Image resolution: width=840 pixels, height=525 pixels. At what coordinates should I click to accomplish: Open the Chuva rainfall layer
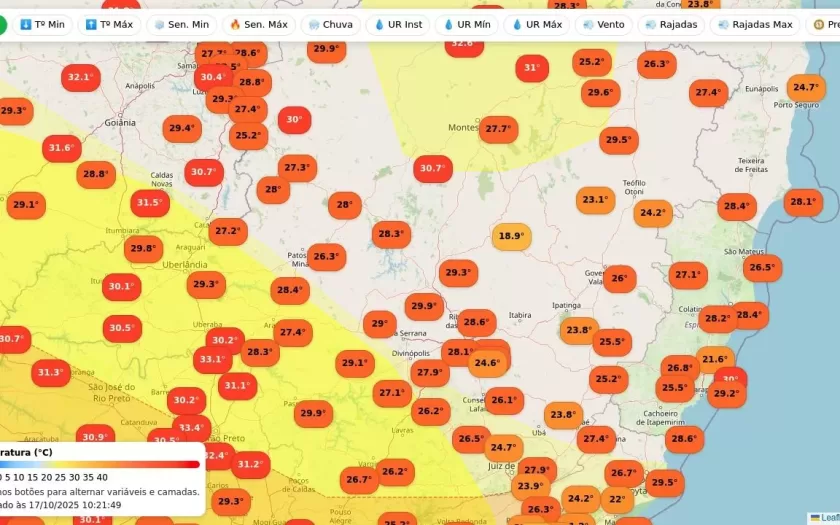(x=330, y=24)
